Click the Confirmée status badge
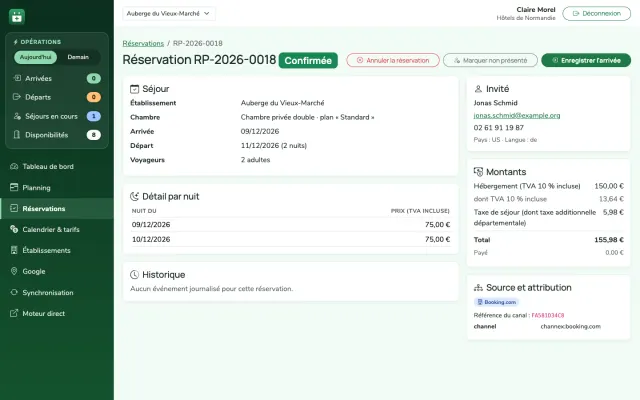 coord(308,60)
